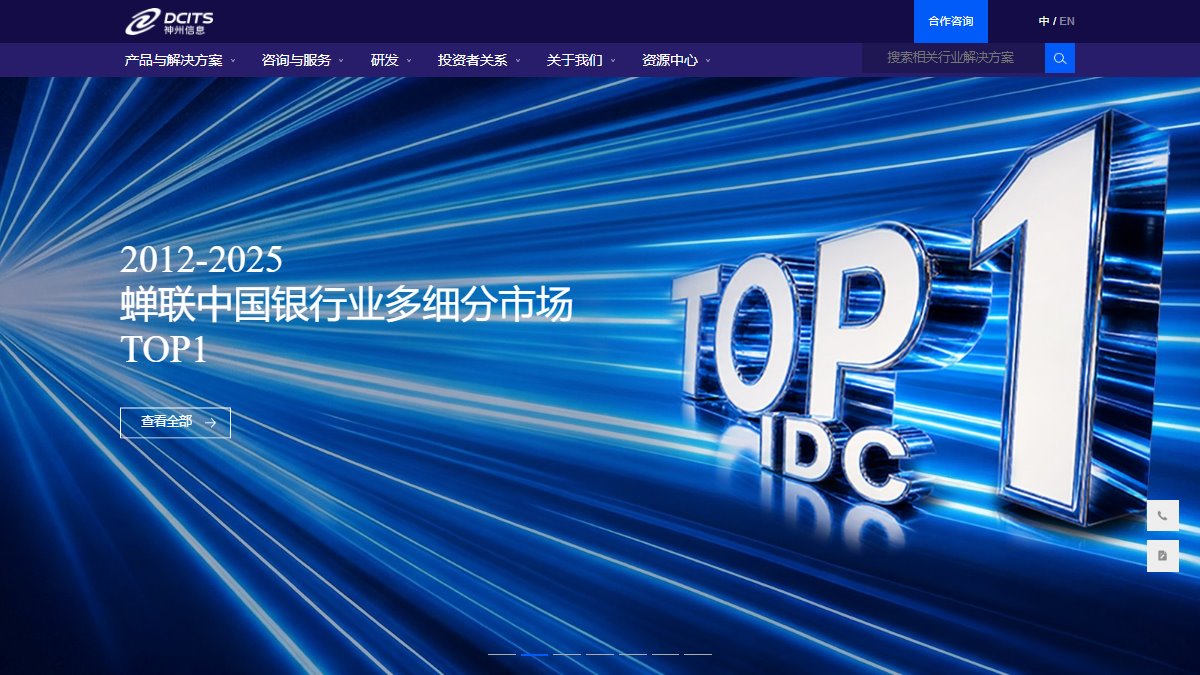This screenshot has height=675, width=1200.
Task: Jump to the third carousel slide indicator
Action: (567, 653)
